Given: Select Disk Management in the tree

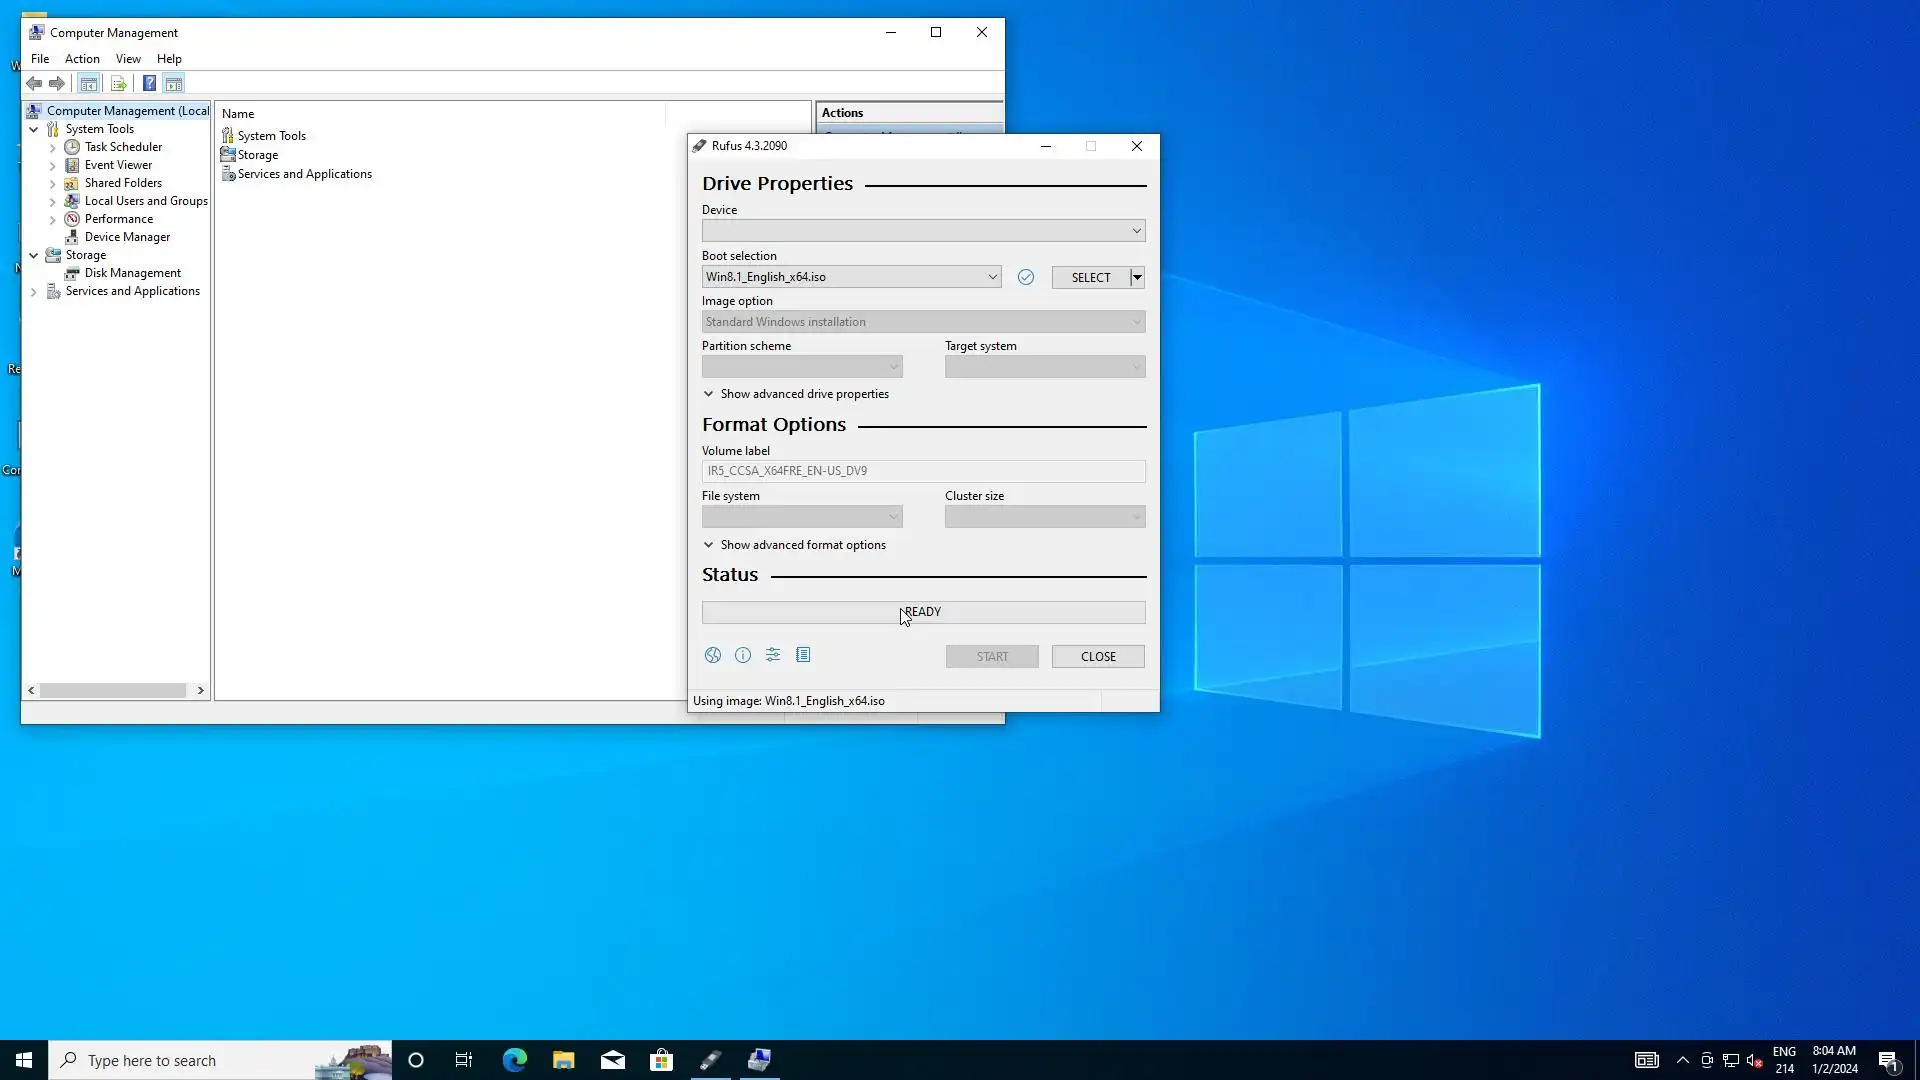Looking at the screenshot, I should point(132,273).
